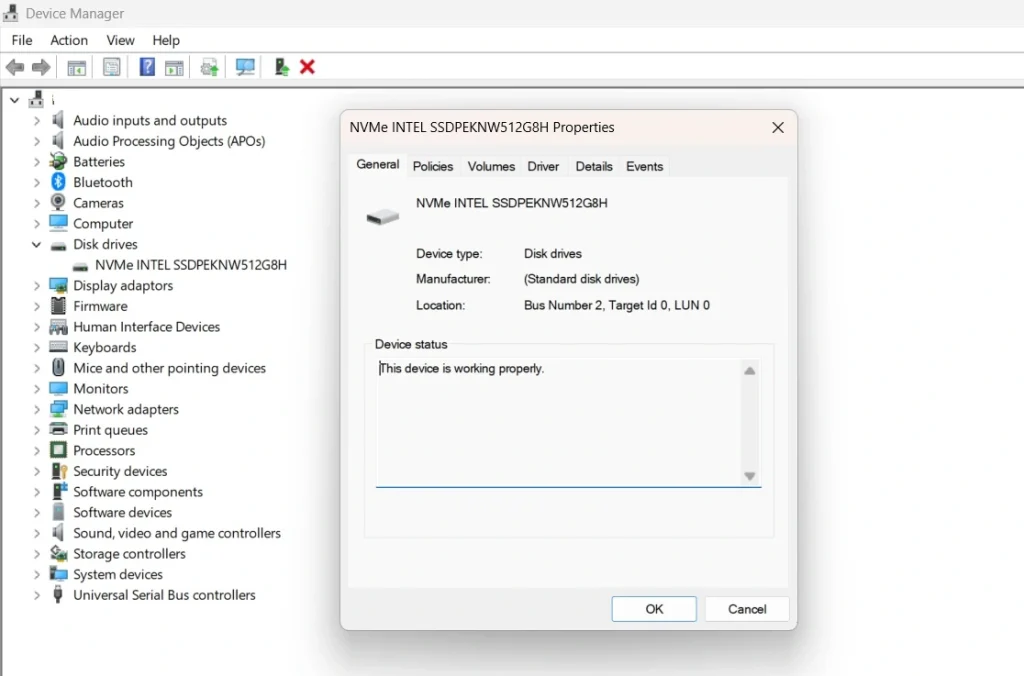Click the Back navigation arrow in toolbar
This screenshot has width=1024, height=676.
pyautogui.click(x=15, y=66)
